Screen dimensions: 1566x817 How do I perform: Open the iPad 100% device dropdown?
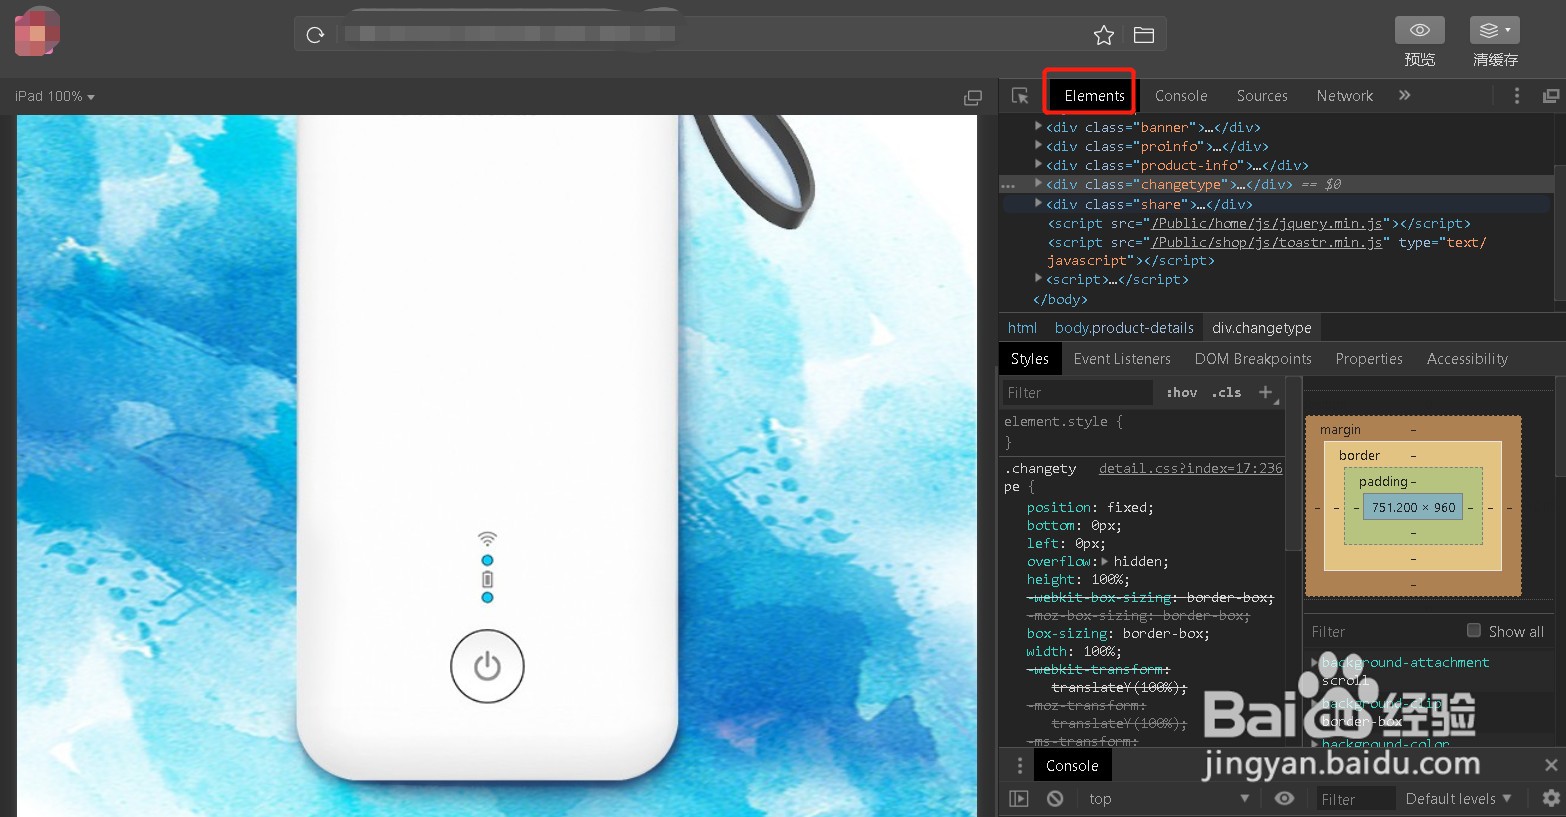click(x=55, y=97)
